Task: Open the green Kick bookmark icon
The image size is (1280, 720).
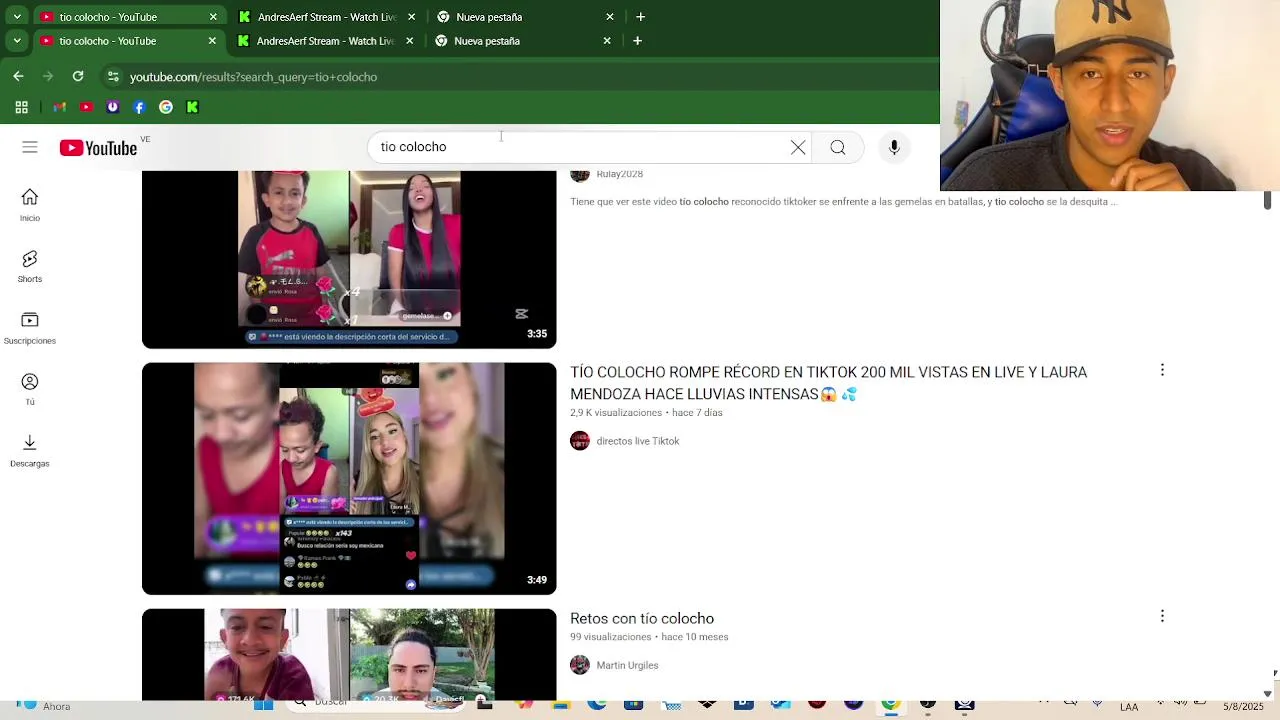Action: (192, 107)
